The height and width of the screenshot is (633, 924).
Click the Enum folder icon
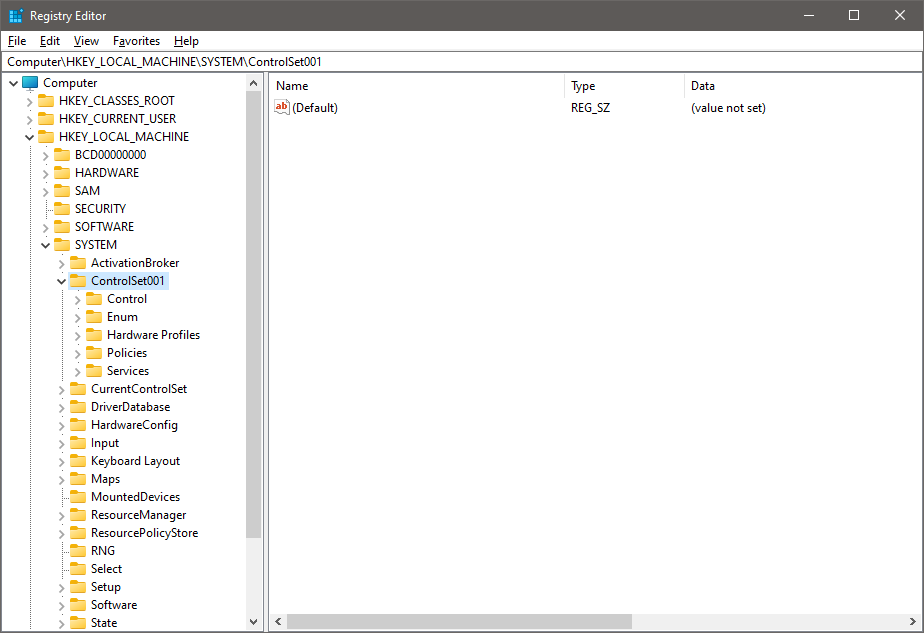coord(94,317)
